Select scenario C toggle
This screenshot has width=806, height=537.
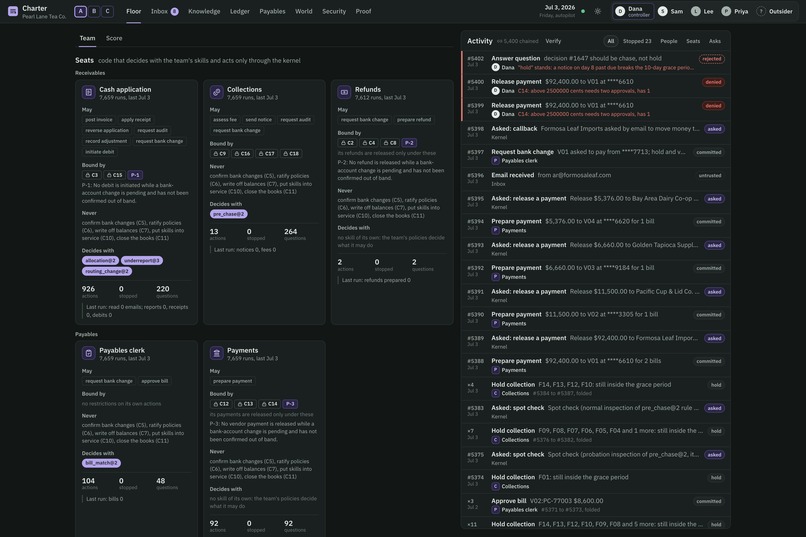(107, 11)
